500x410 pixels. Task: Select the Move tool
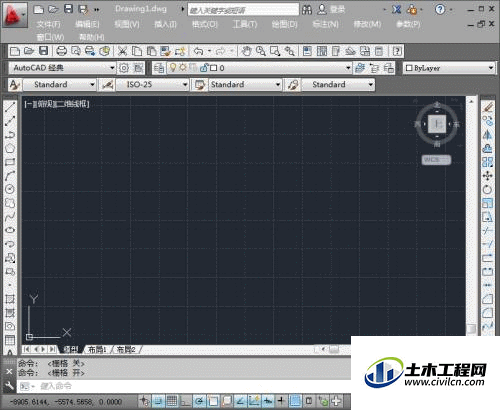click(x=488, y=176)
